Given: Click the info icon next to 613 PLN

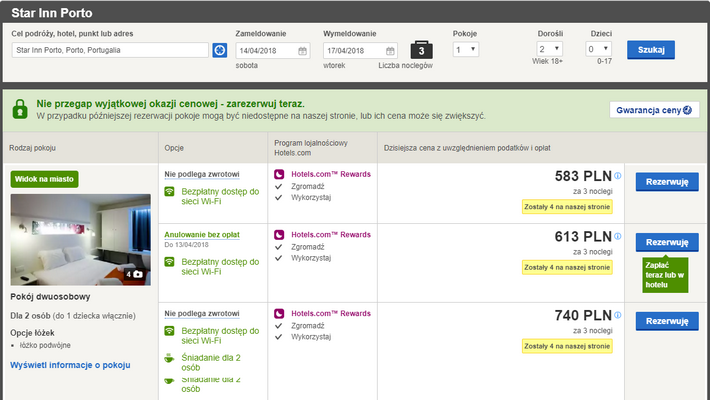Looking at the screenshot, I should [617, 236].
